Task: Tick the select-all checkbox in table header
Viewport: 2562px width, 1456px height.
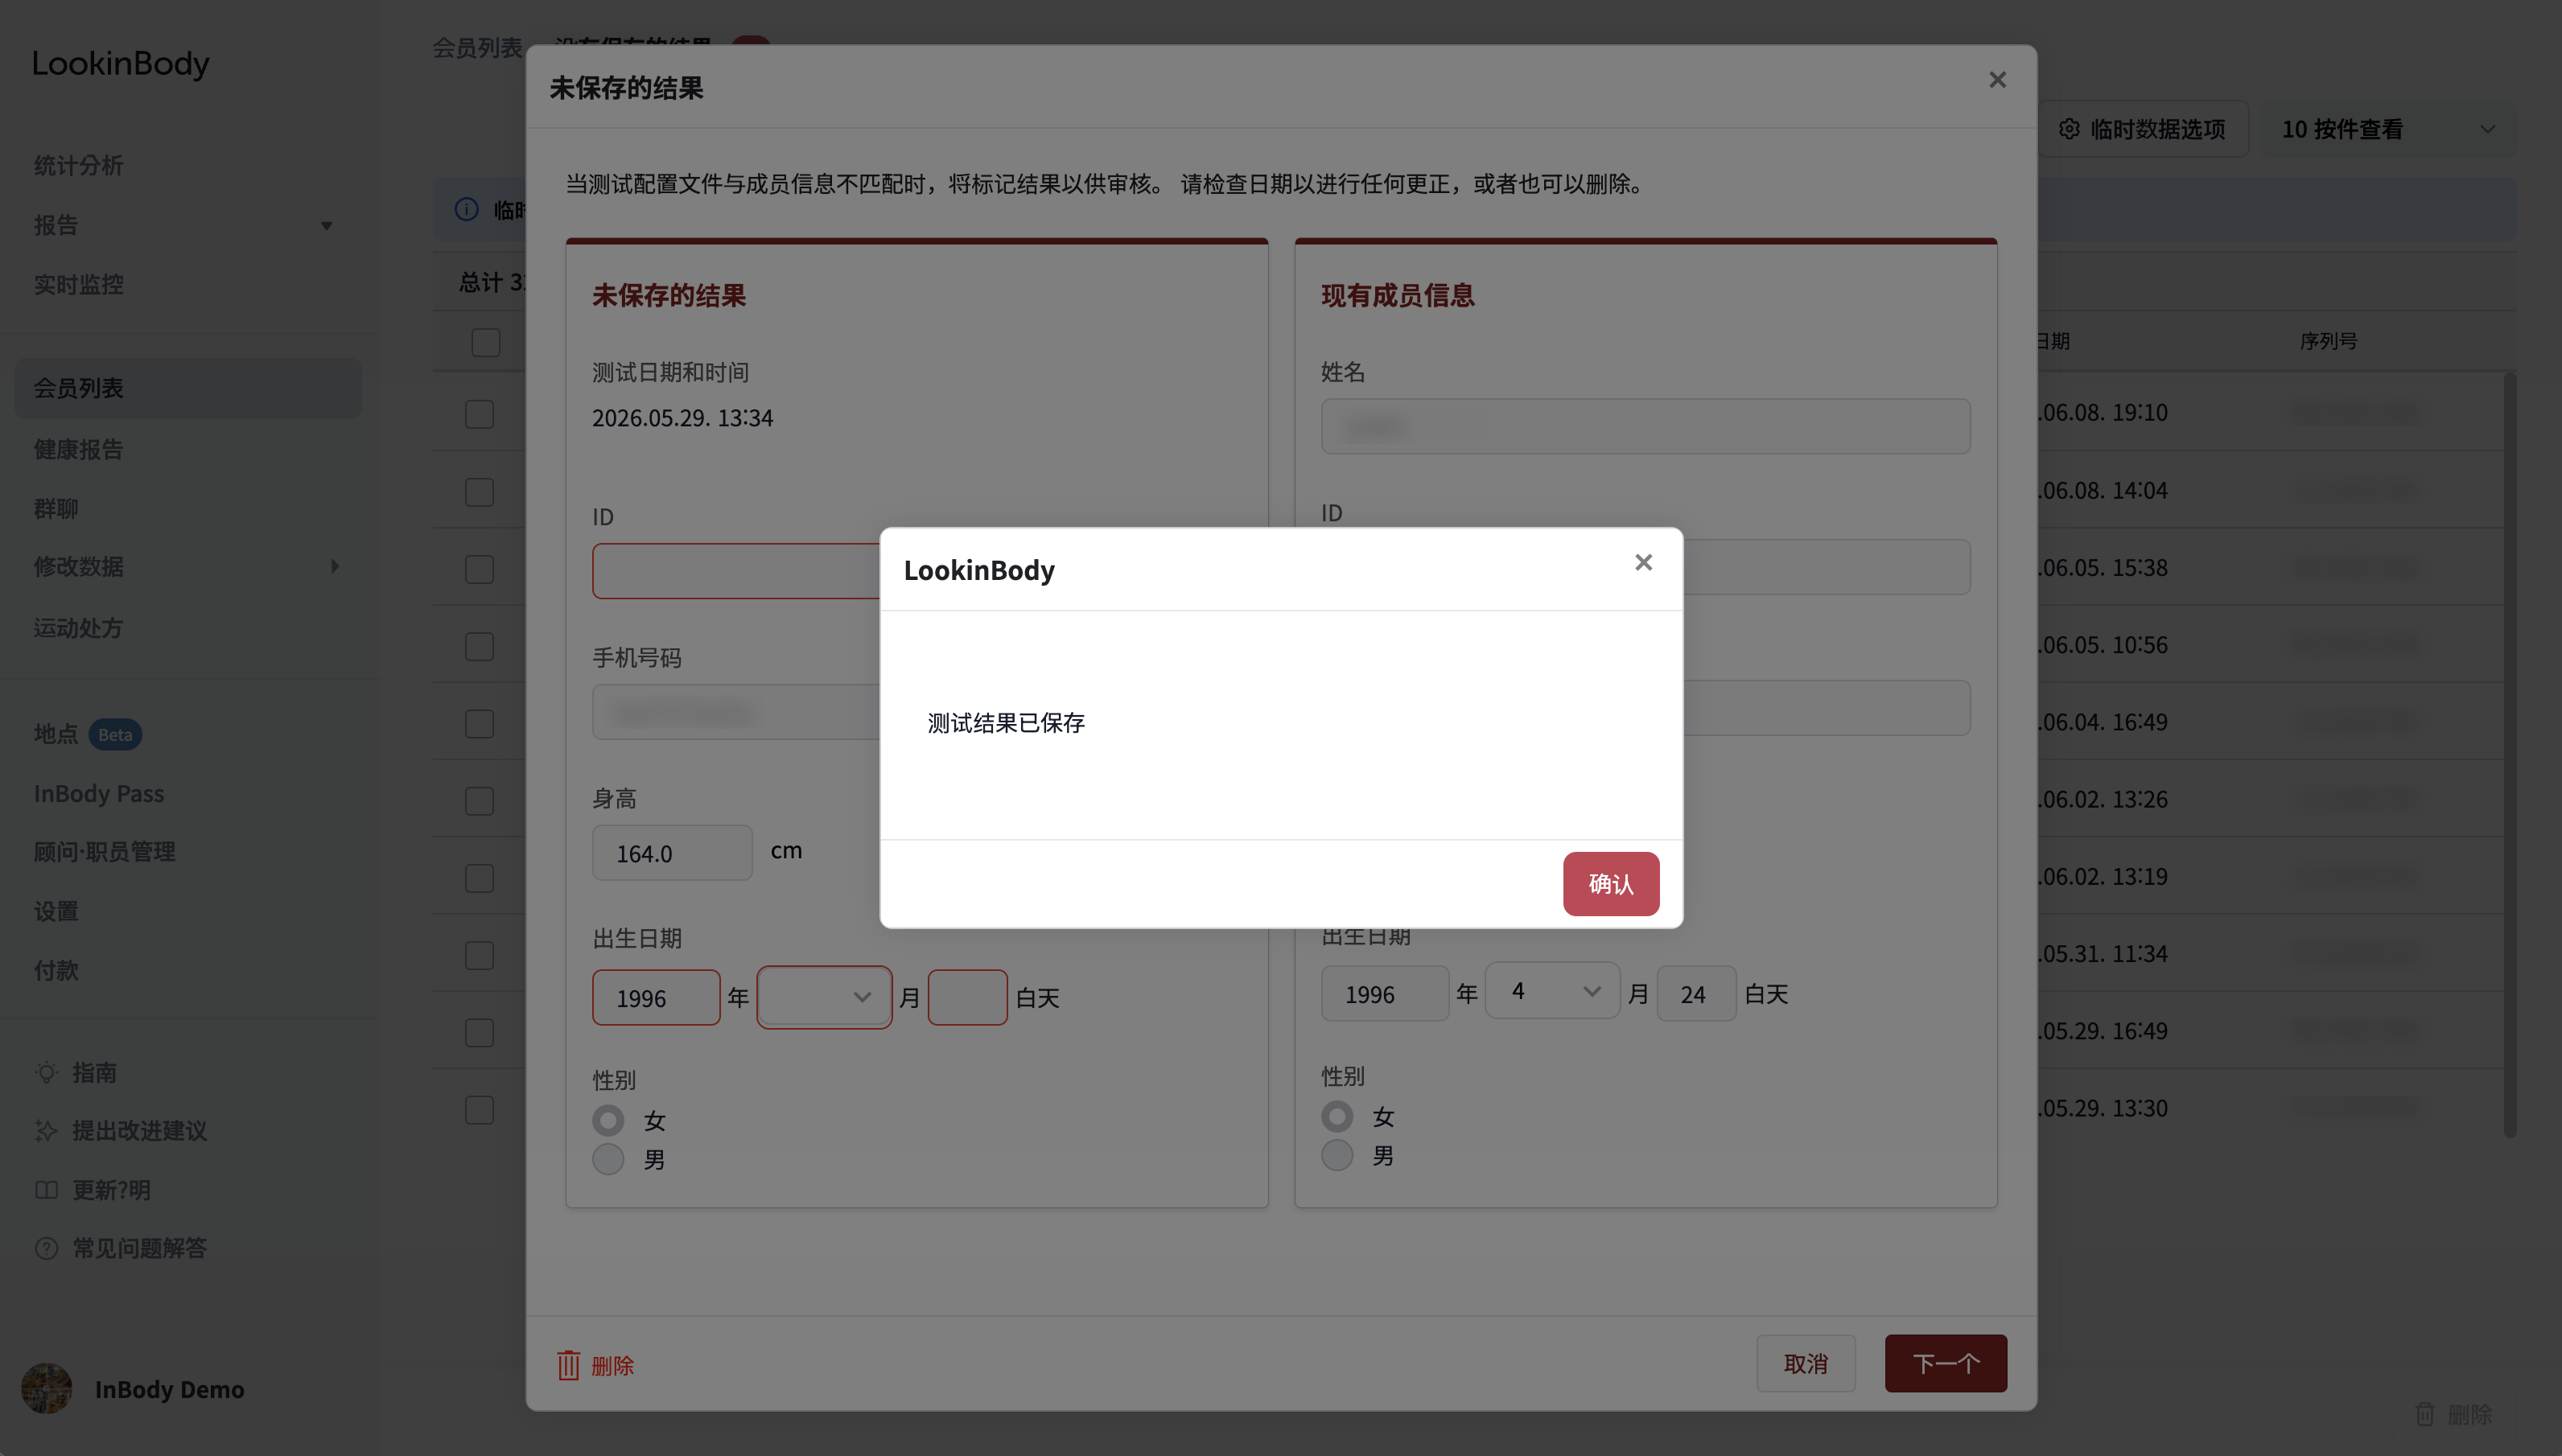Action: pyautogui.click(x=486, y=342)
